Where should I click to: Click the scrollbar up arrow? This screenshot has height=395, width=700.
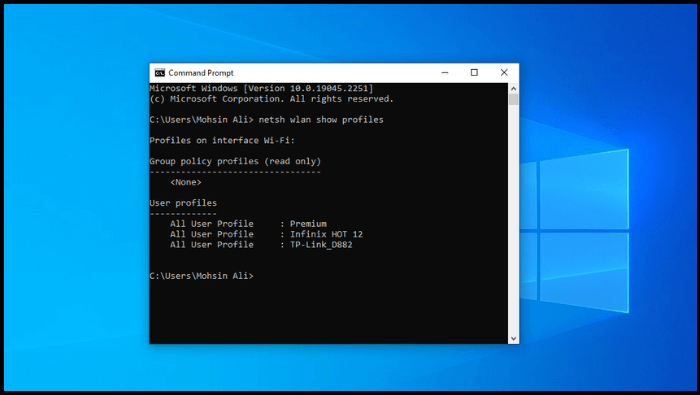tap(513, 88)
